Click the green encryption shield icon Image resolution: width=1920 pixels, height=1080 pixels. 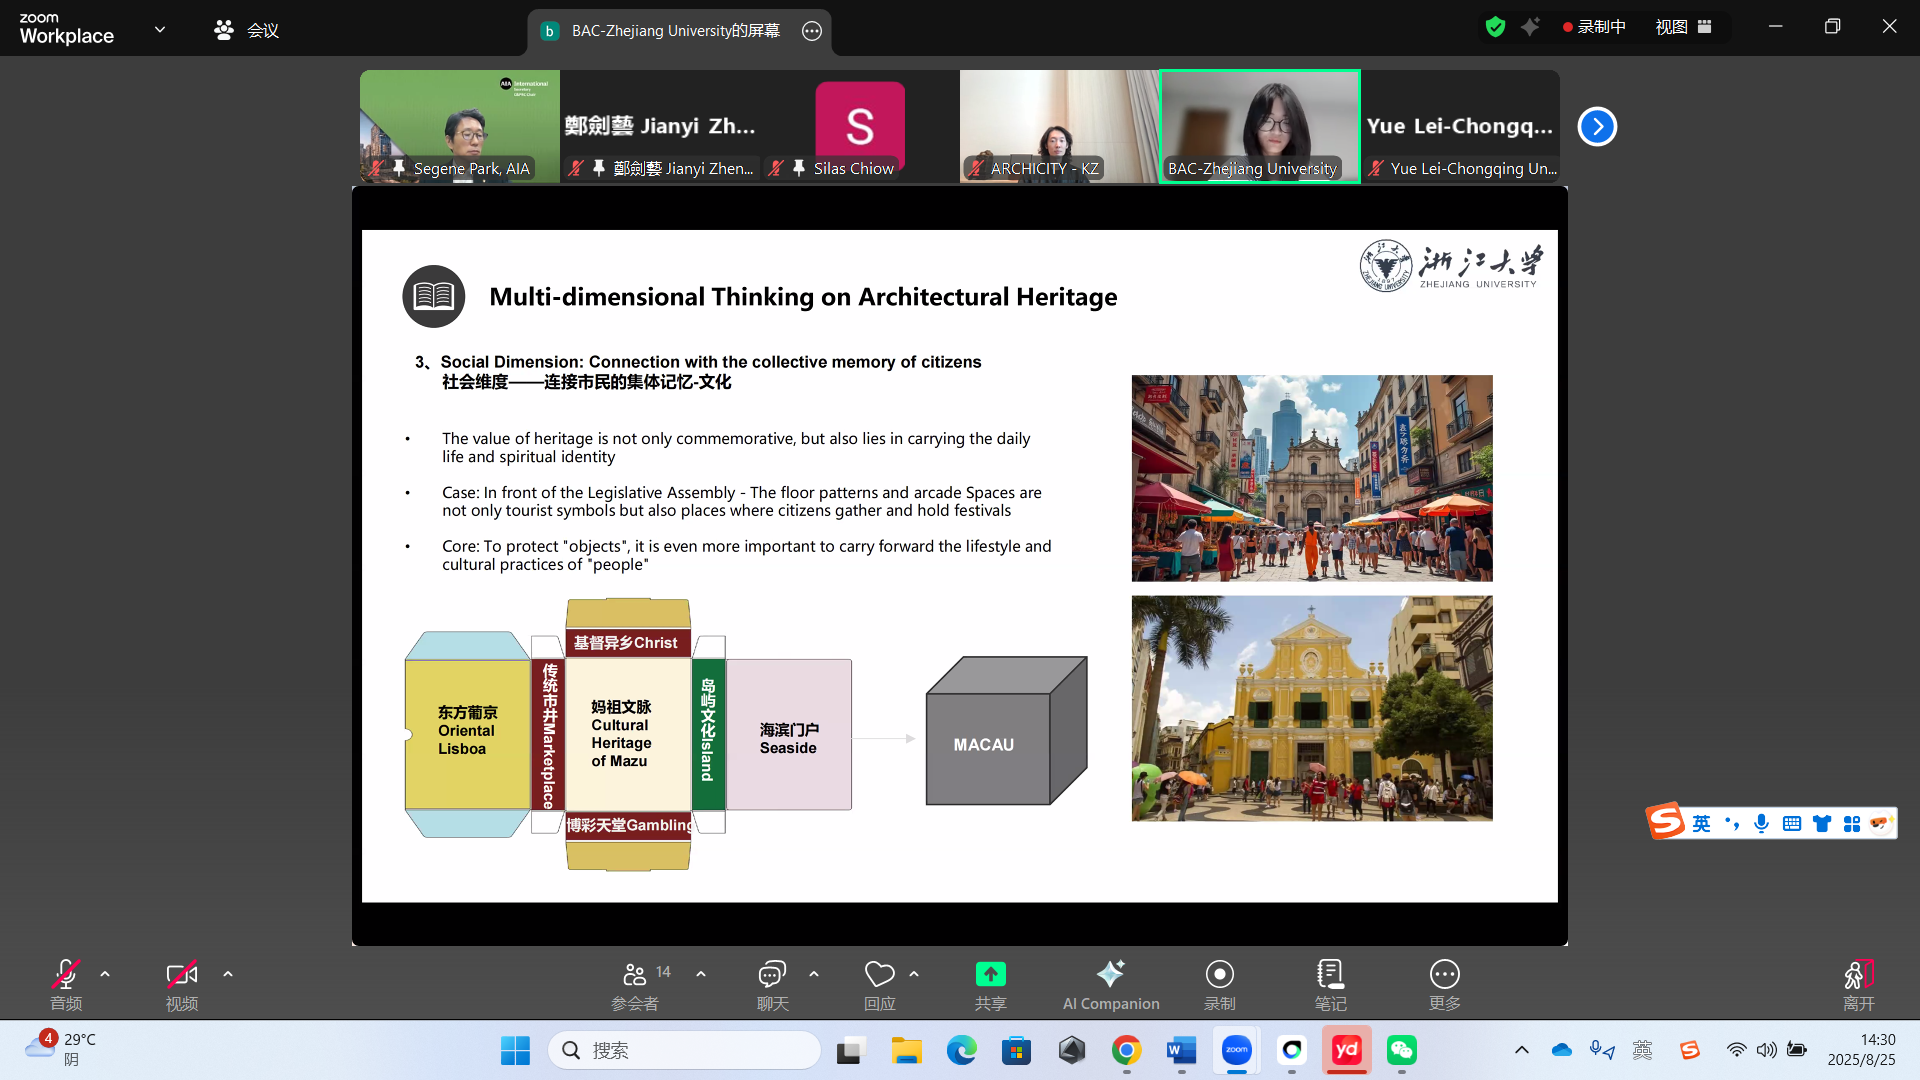pos(1495,27)
